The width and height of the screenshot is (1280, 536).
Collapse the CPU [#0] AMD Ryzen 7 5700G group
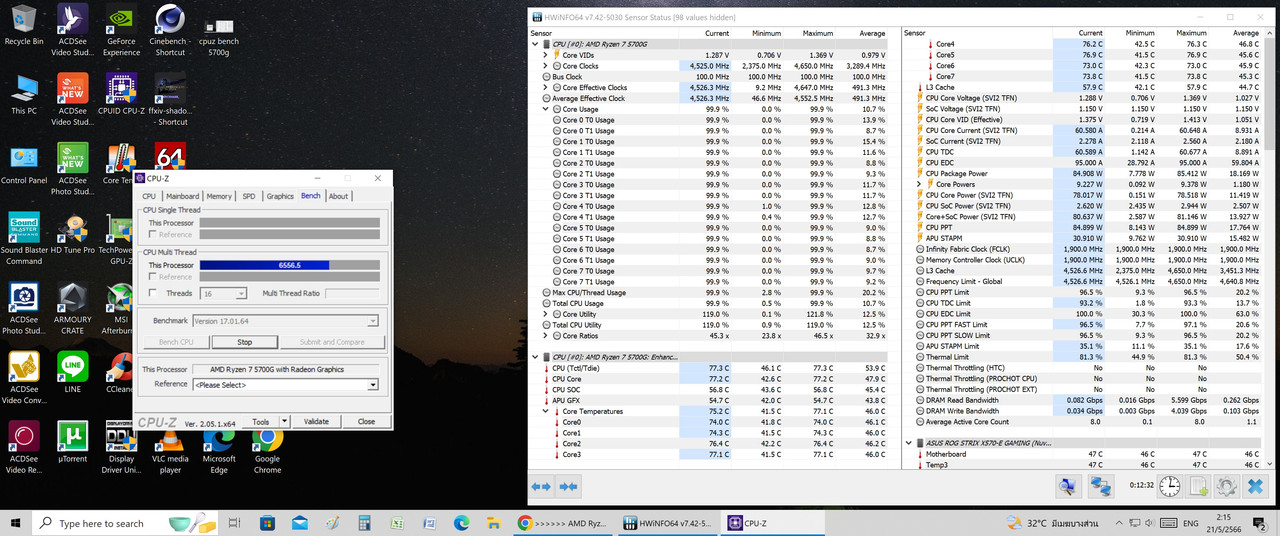(536, 44)
